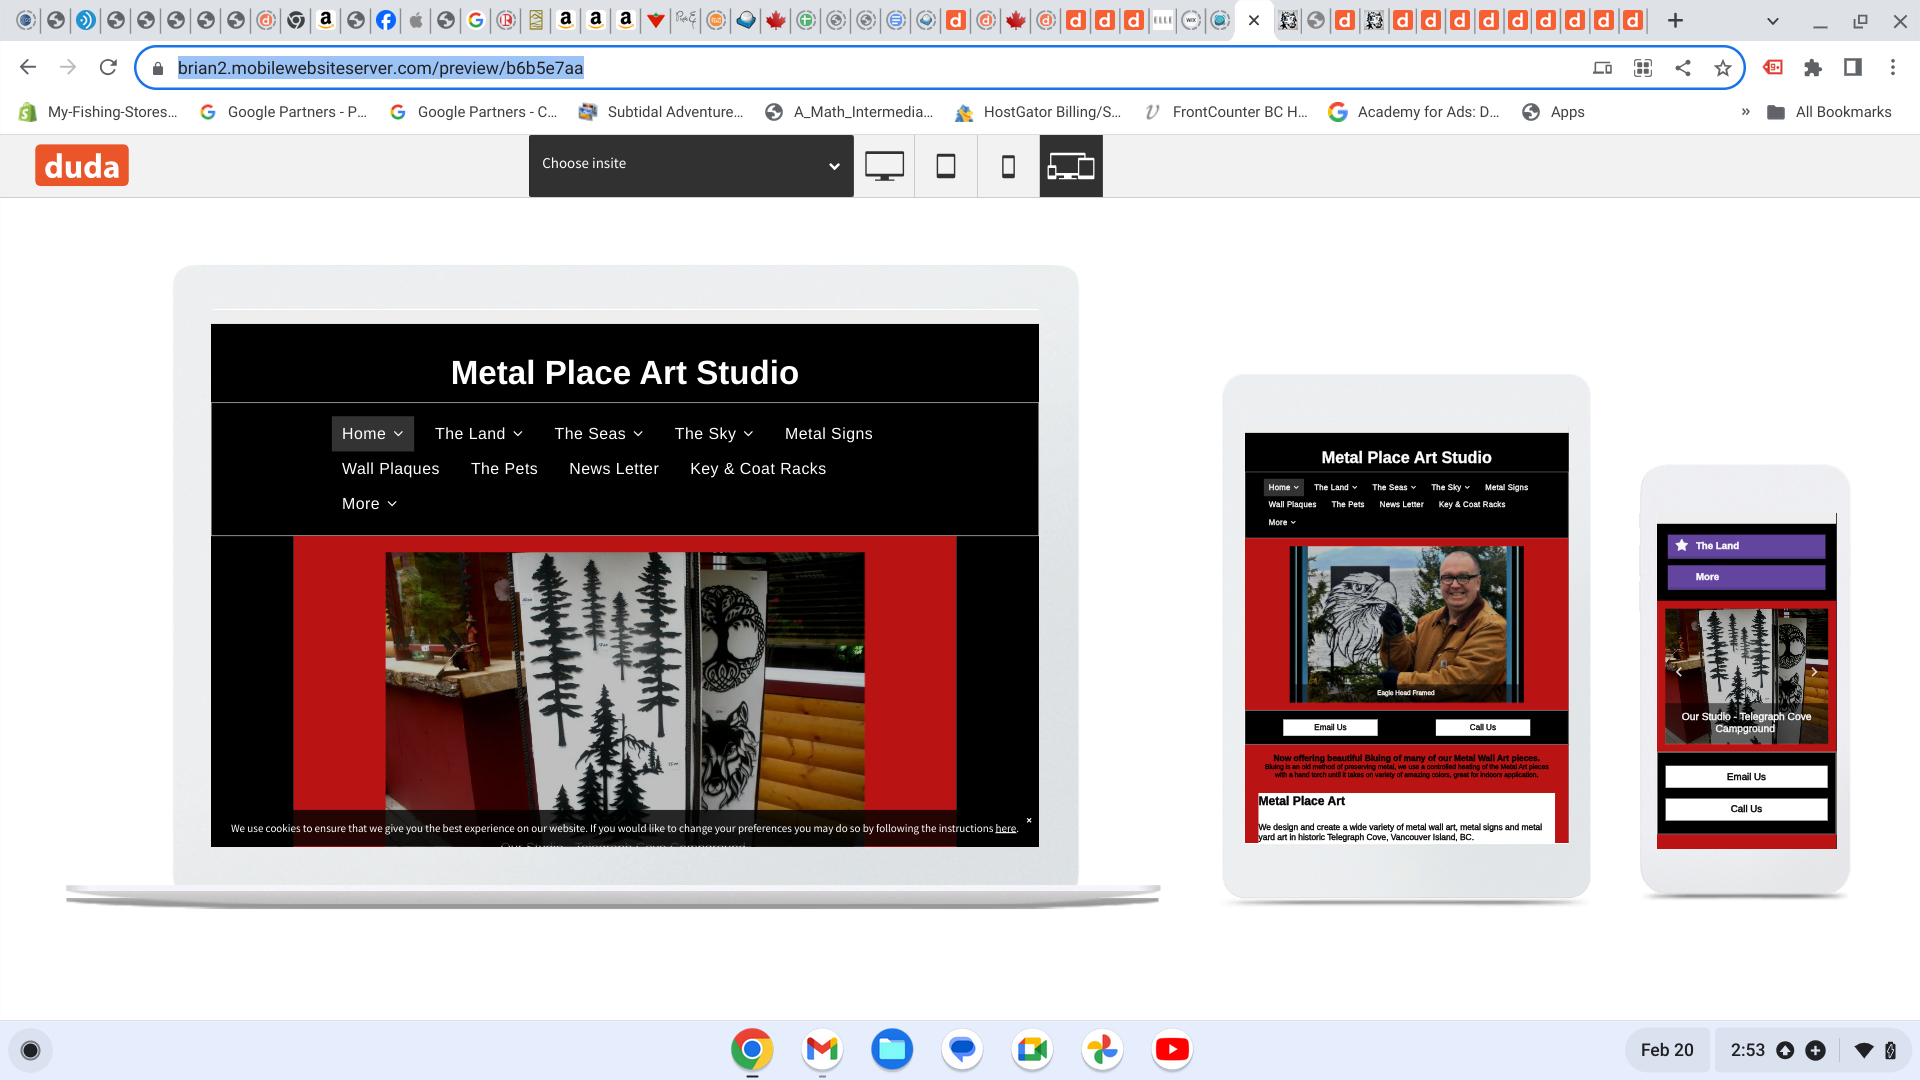Open Google Partners - P... bookmark
The height and width of the screenshot is (1080, 1920).
[x=283, y=112]
